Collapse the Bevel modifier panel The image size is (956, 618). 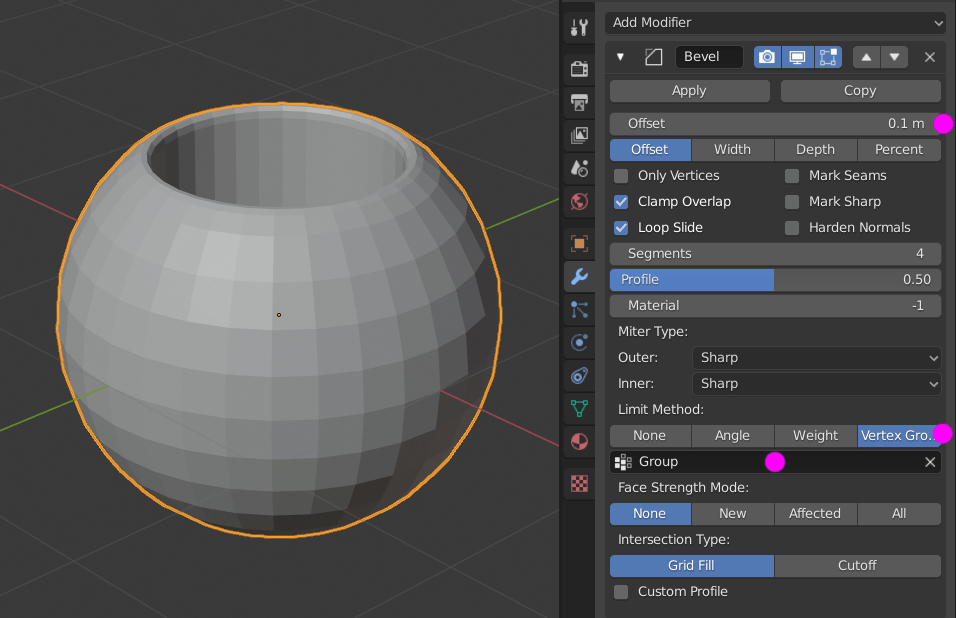pos(618,57)
